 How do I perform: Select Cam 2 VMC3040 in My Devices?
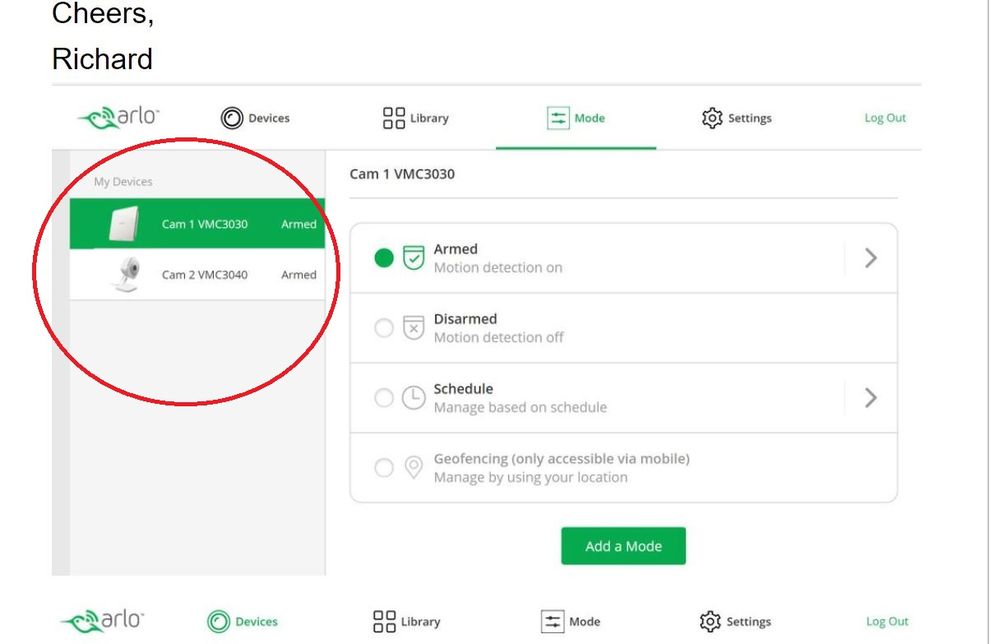[198, 275]
